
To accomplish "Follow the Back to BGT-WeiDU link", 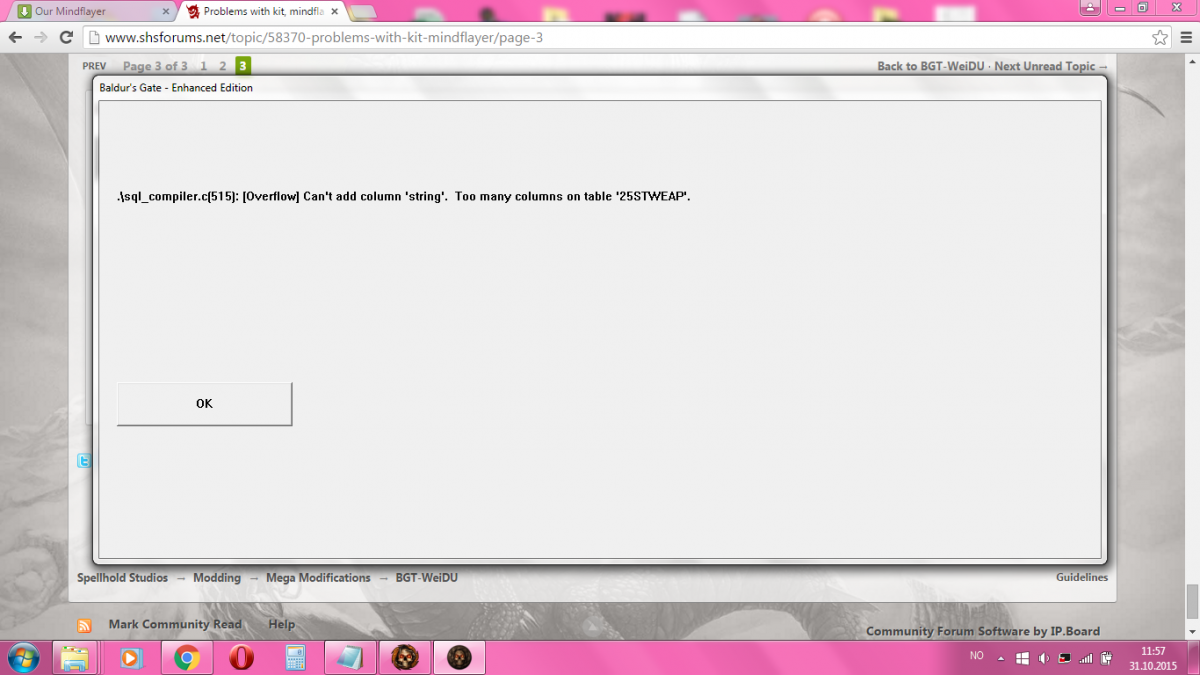I will (x=931, y=66).
